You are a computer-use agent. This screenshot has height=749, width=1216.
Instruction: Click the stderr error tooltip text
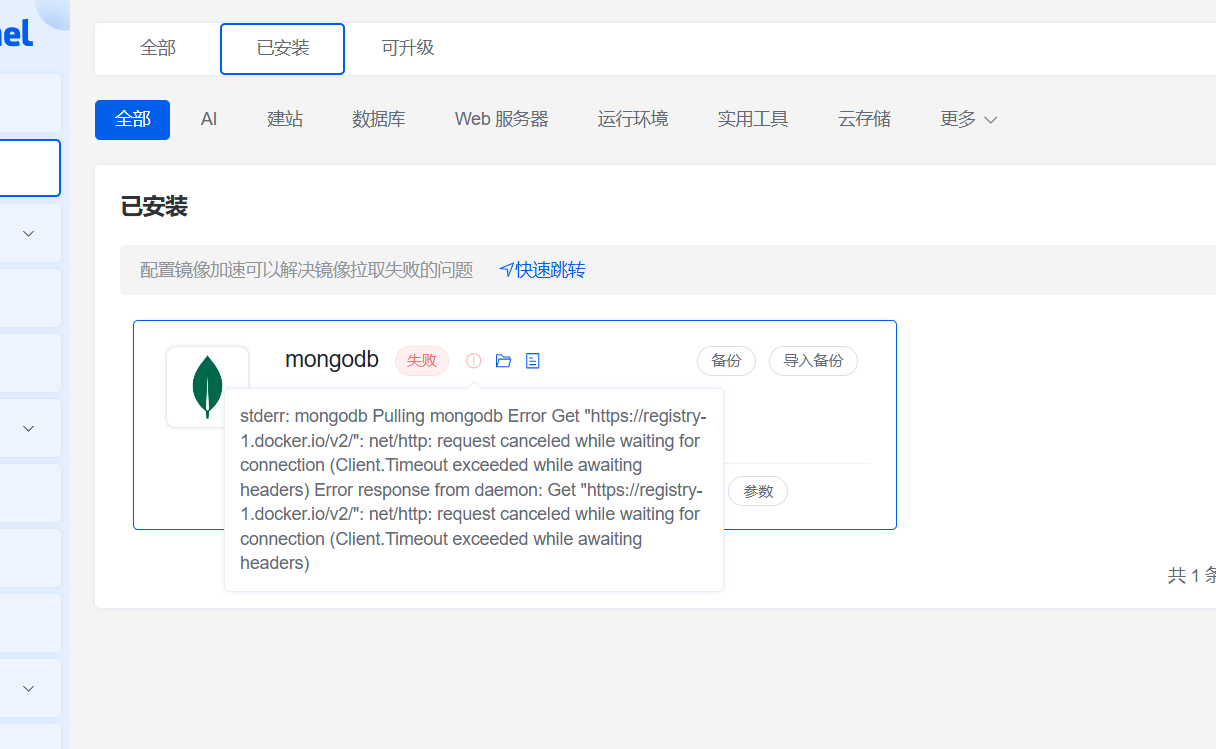(473, 490)
